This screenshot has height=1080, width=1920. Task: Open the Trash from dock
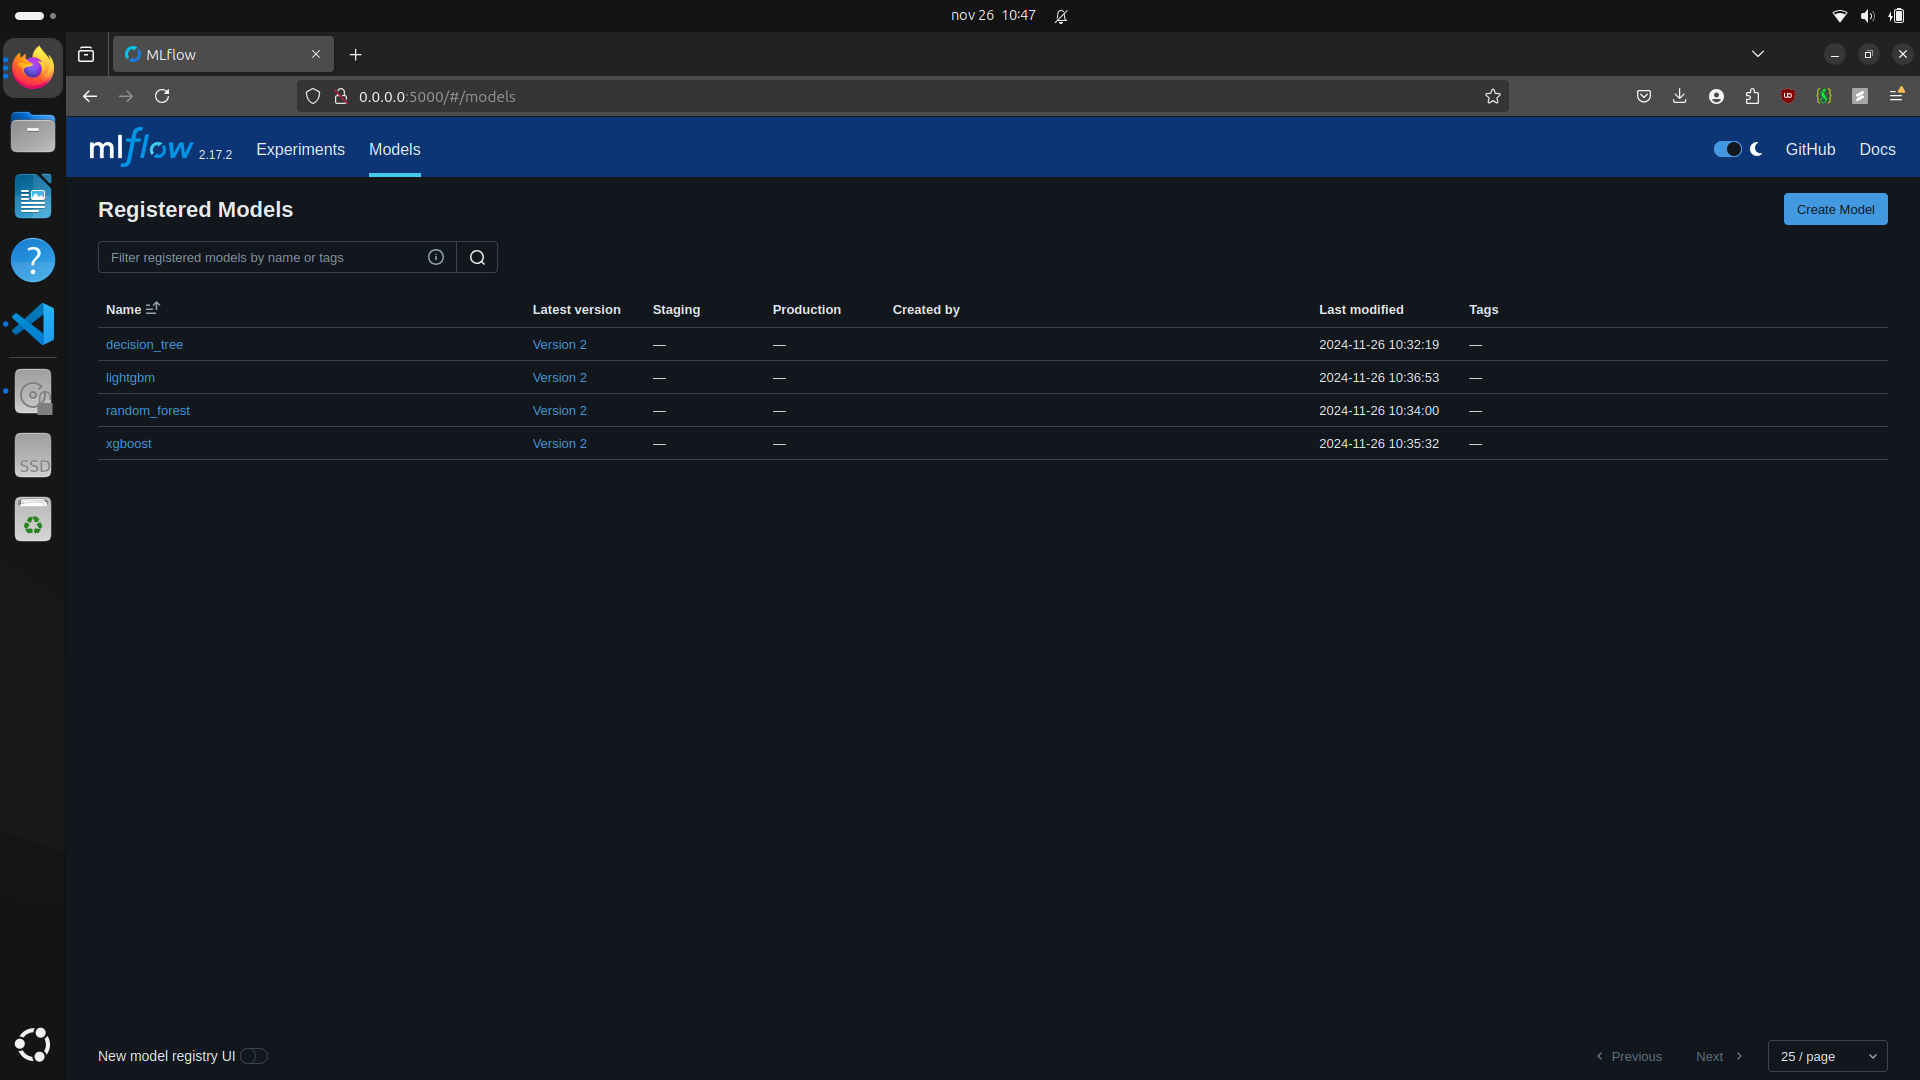coord(33,520)
